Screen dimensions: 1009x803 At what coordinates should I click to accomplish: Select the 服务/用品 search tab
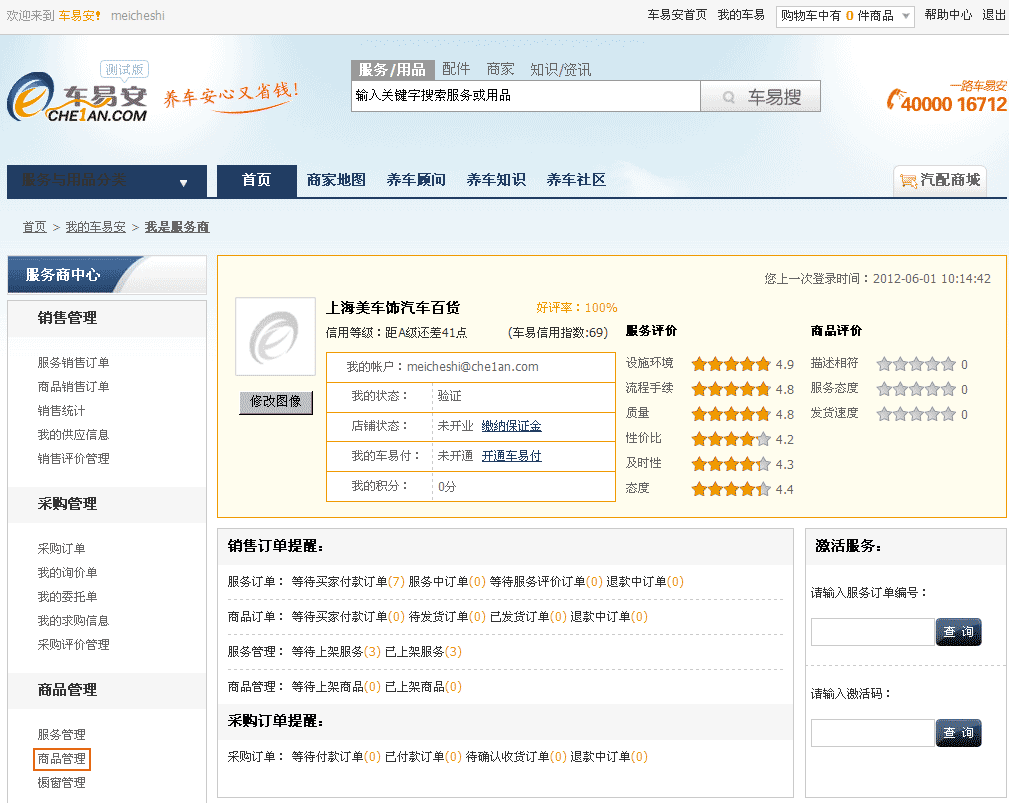[393, 69]
